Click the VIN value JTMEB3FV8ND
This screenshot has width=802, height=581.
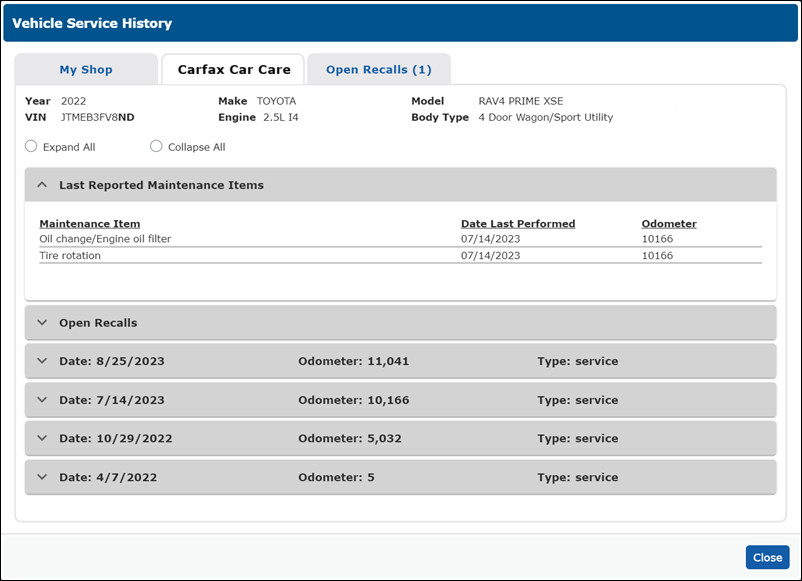(97, 117)
